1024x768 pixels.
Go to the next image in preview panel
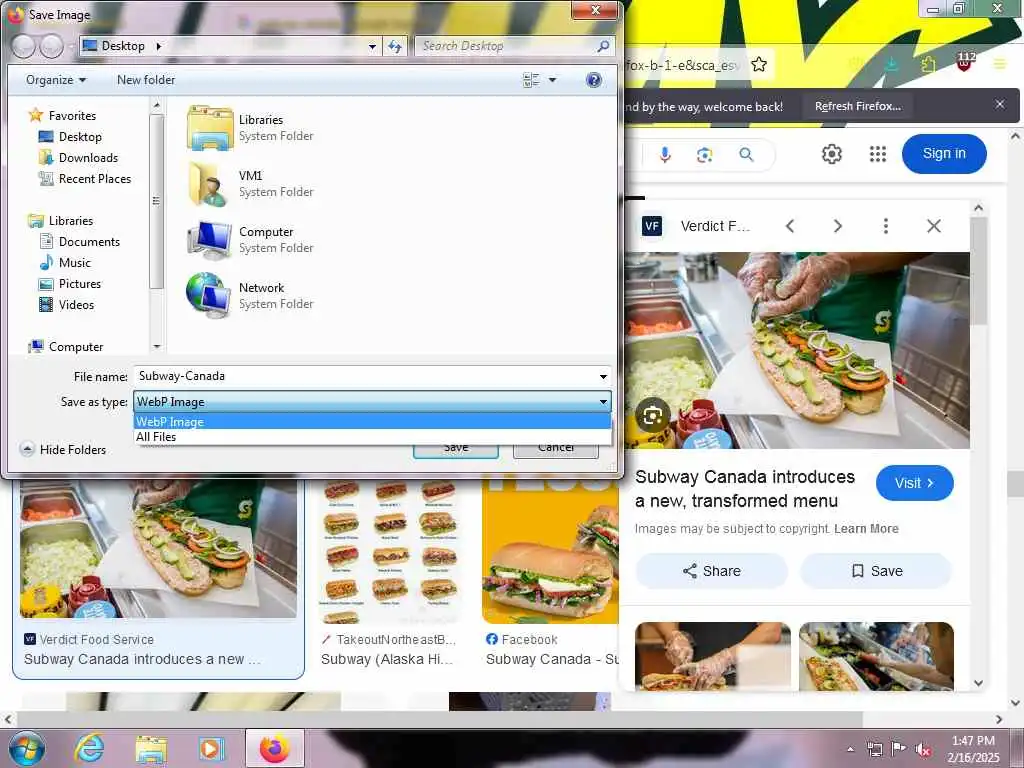[x=837, y=226]
